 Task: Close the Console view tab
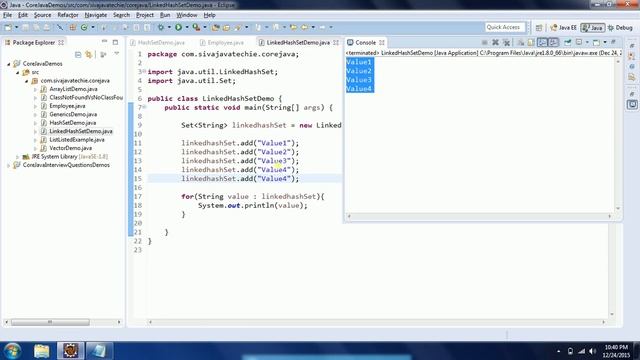pyautogui.click(x=382, y=42)
